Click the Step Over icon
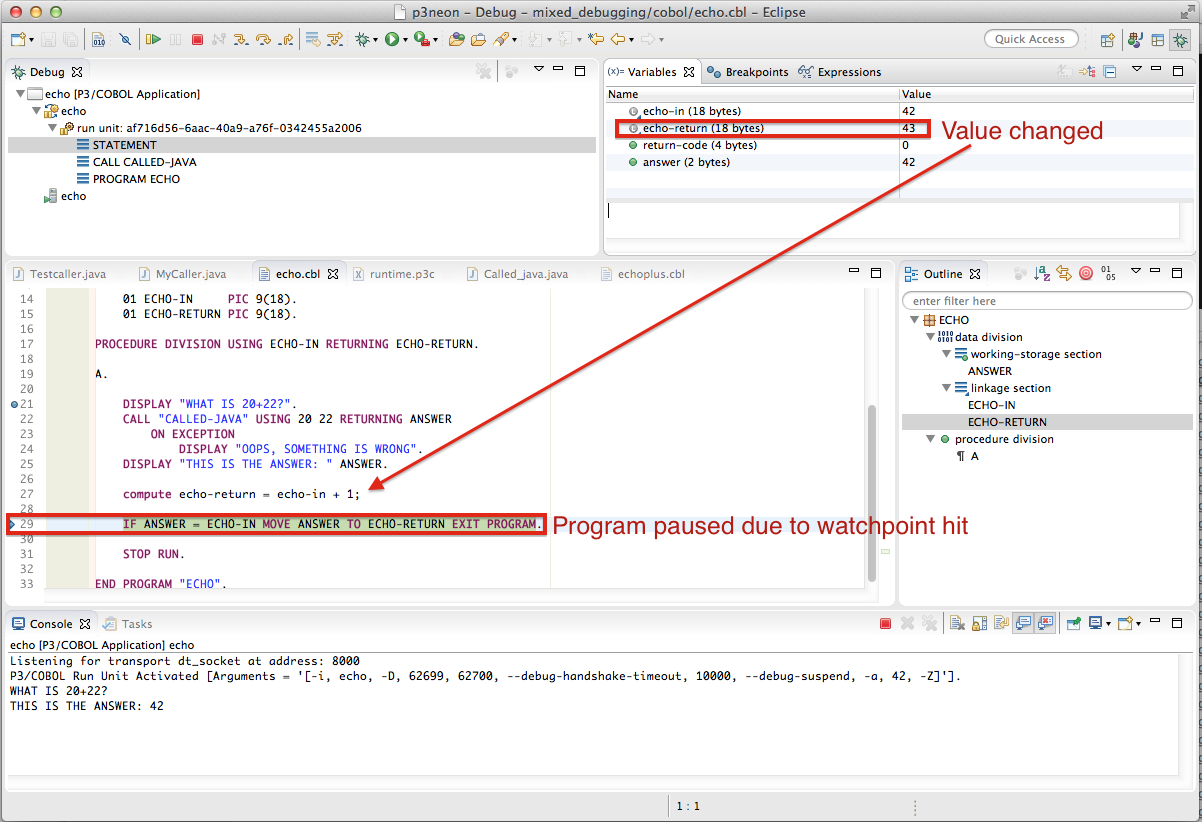Viewport: 1202px width, 822px height. click(263, 40)
